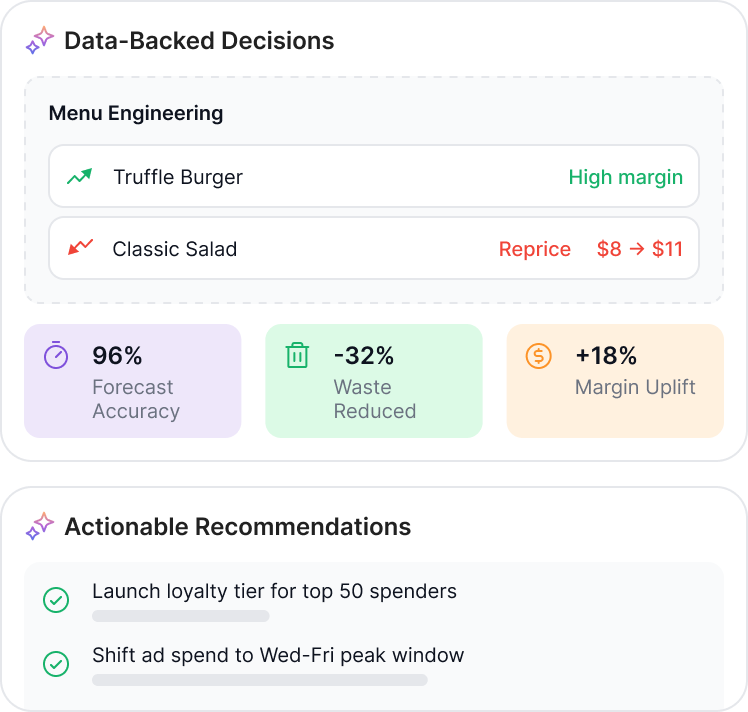Click the purple stopwatch icon
This screenshot has width=748, height=712.
coord(56,355)
